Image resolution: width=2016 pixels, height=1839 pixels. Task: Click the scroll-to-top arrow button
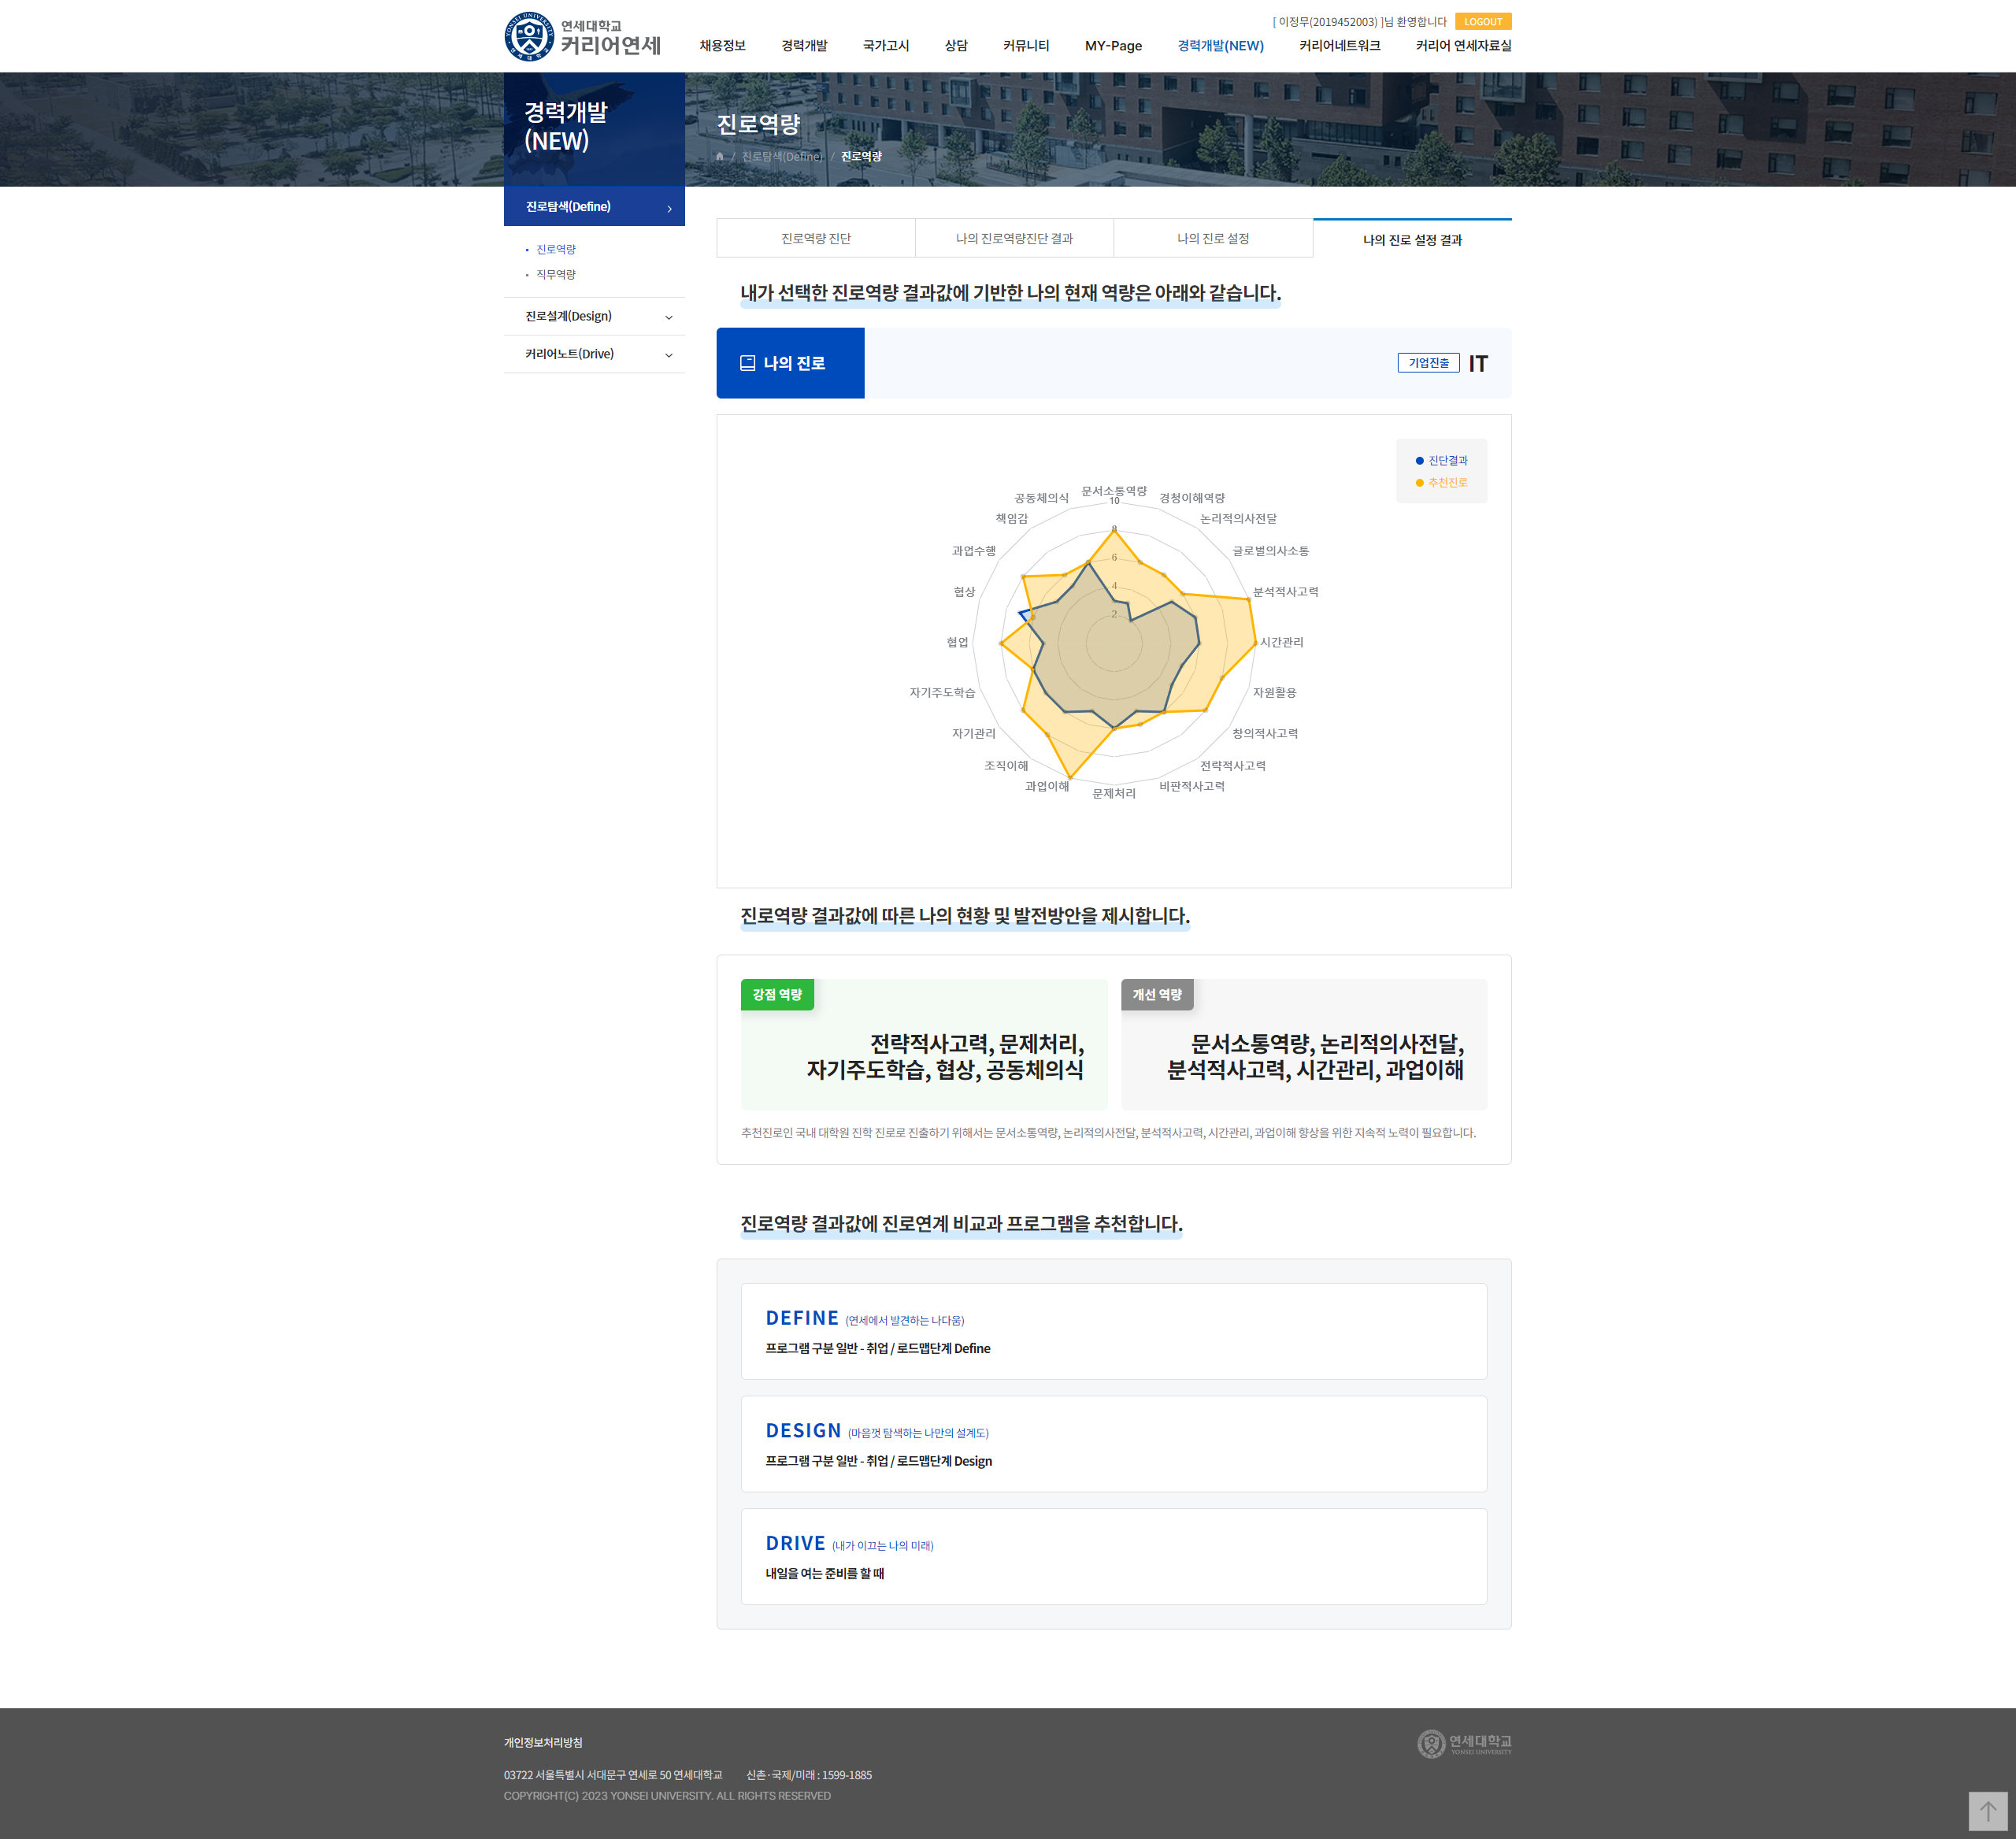(1987, 1811)
